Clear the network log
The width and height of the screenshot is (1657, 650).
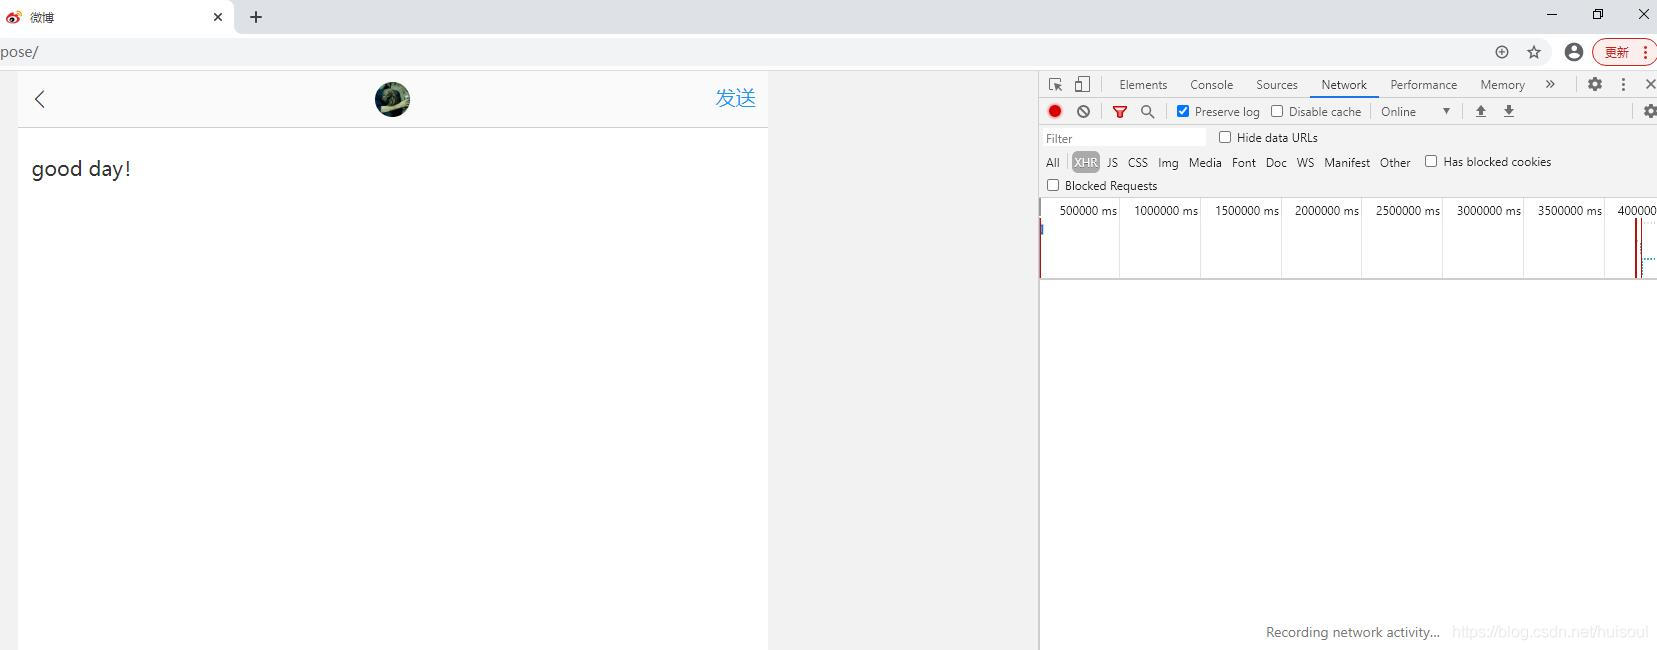coord(1083,112)
